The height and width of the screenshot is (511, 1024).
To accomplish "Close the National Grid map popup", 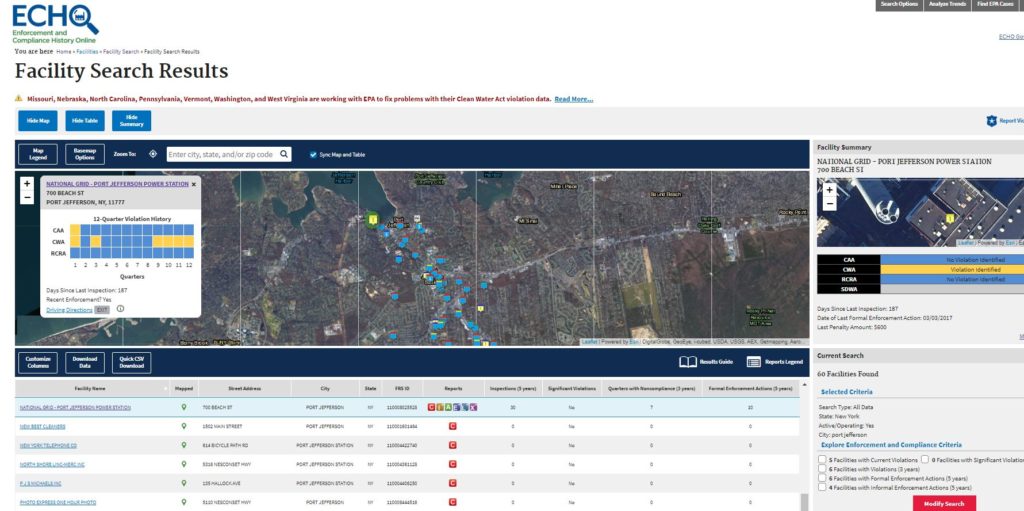I will tap(193, 184).
